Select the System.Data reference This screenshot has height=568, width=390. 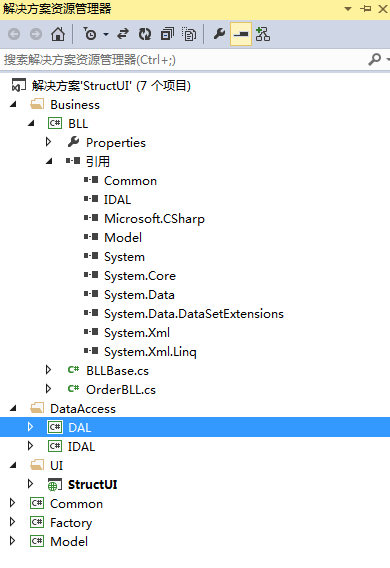click(x=139, y=295)
